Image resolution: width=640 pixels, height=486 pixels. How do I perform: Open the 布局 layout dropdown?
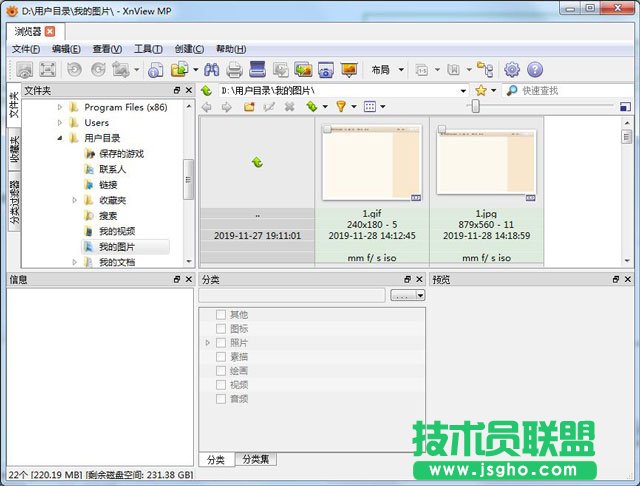(386, 70)
